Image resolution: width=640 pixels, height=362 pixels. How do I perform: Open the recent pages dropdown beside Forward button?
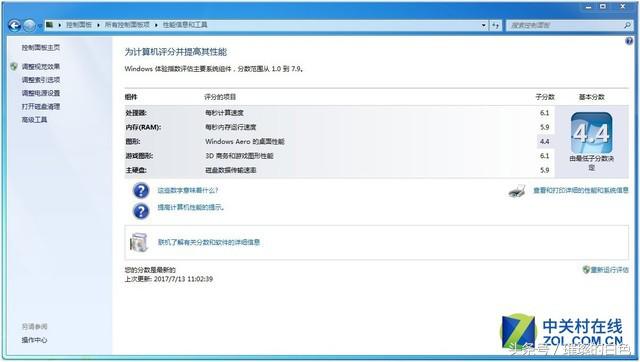click(40, 26)
